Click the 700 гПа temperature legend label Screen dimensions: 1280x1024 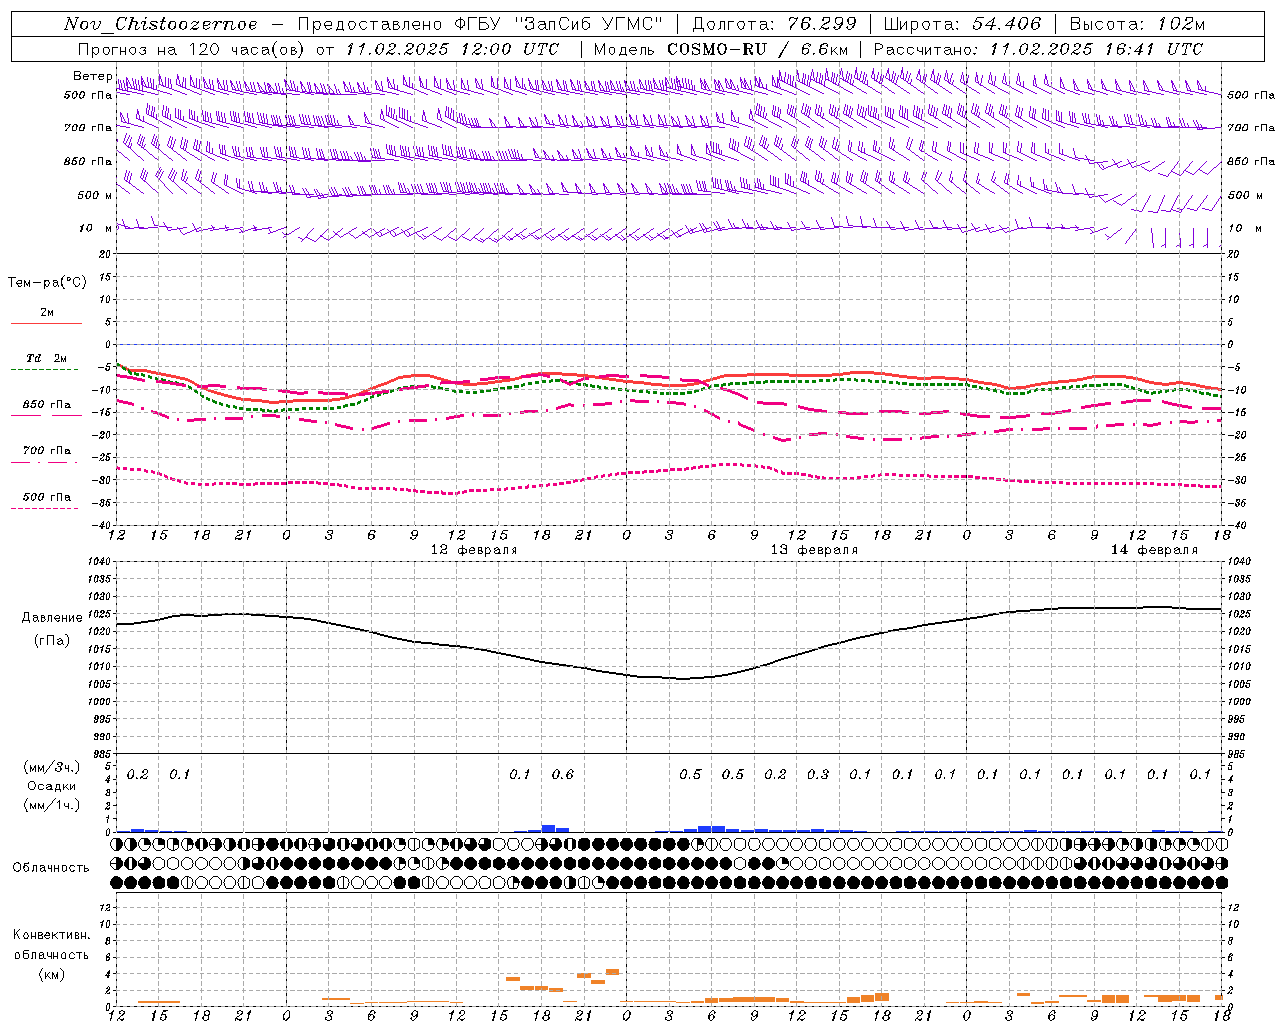coord(47,451)
